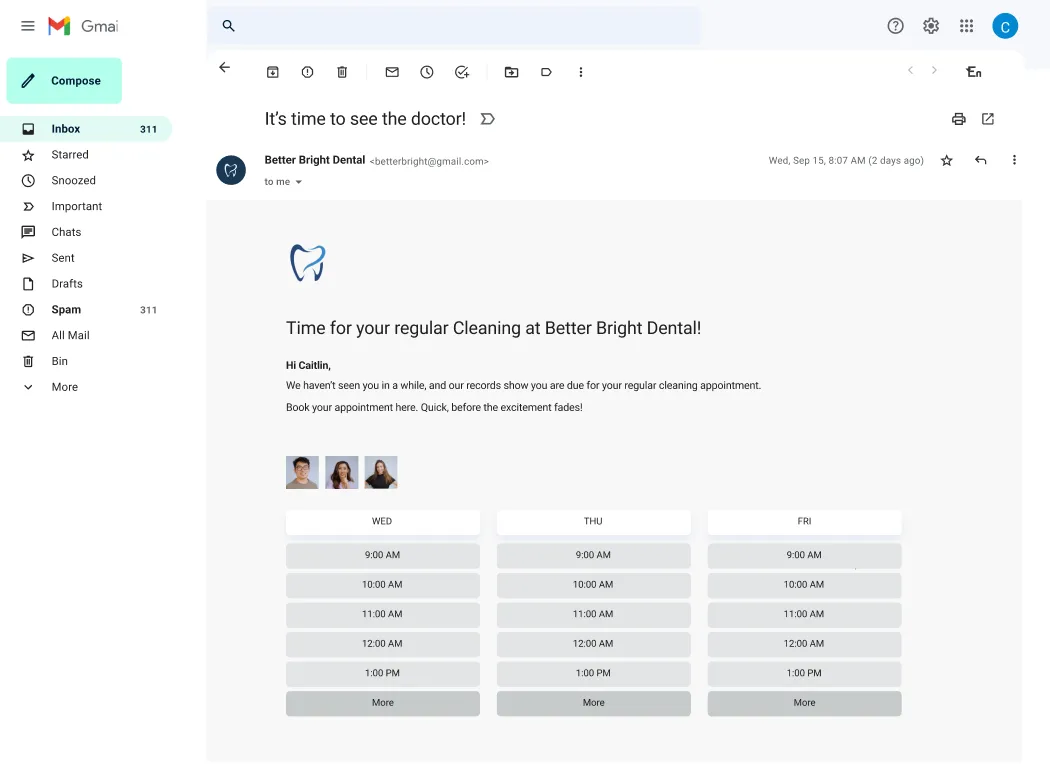This screenshot has height=774, width=1050.
Task: Print this email conversation
Action: click(959, 119)
